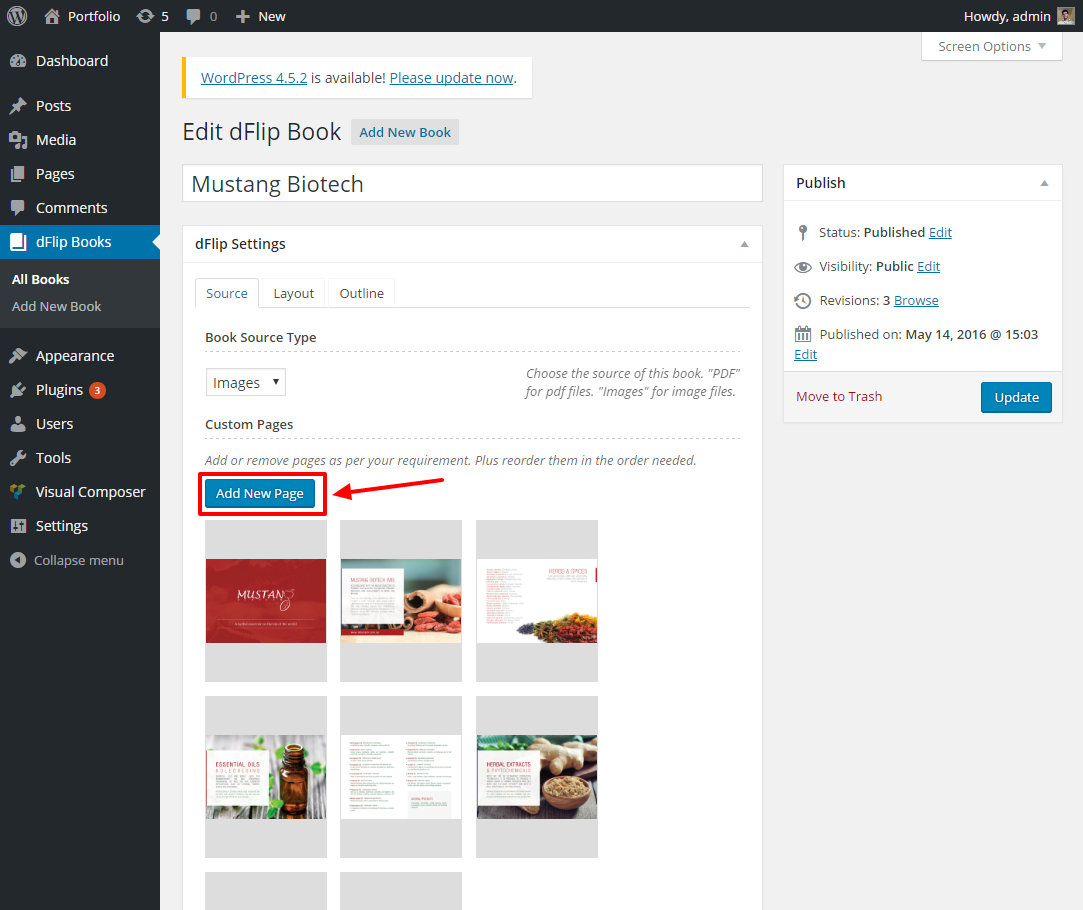Select the red Mustang cover thumbnail

266,601
